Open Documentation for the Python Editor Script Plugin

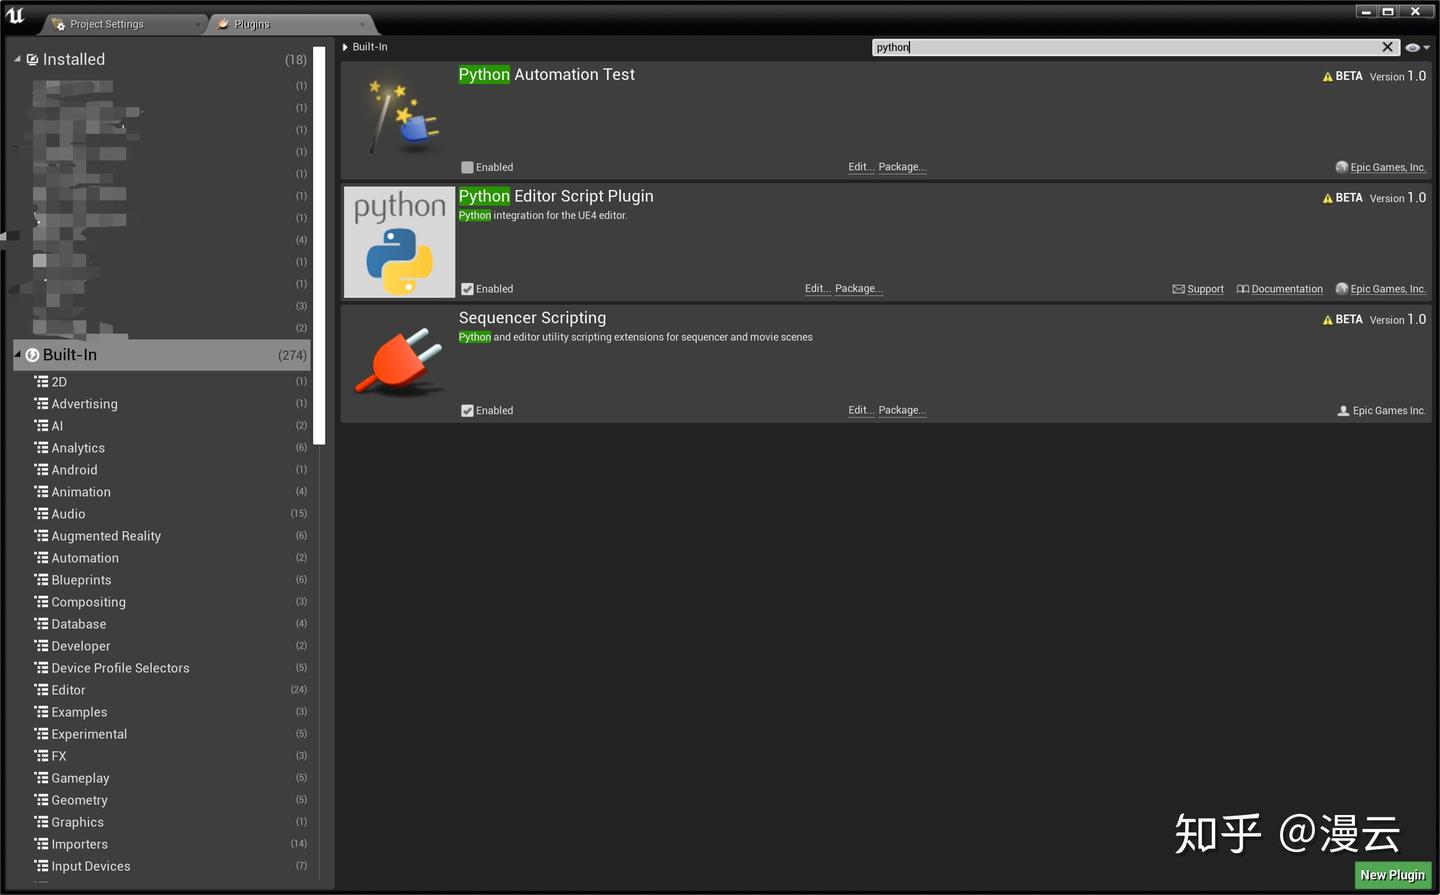[x=1286, y=288]
